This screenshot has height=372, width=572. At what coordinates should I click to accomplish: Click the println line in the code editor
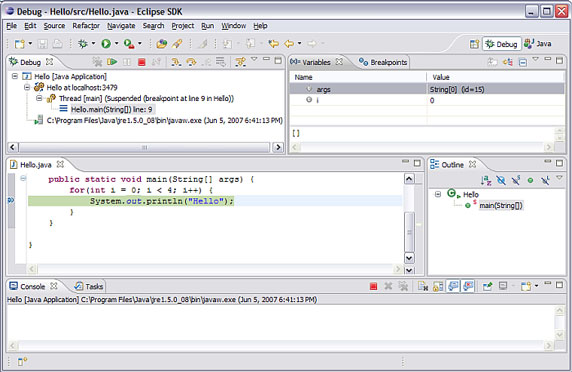coord(162,201)
